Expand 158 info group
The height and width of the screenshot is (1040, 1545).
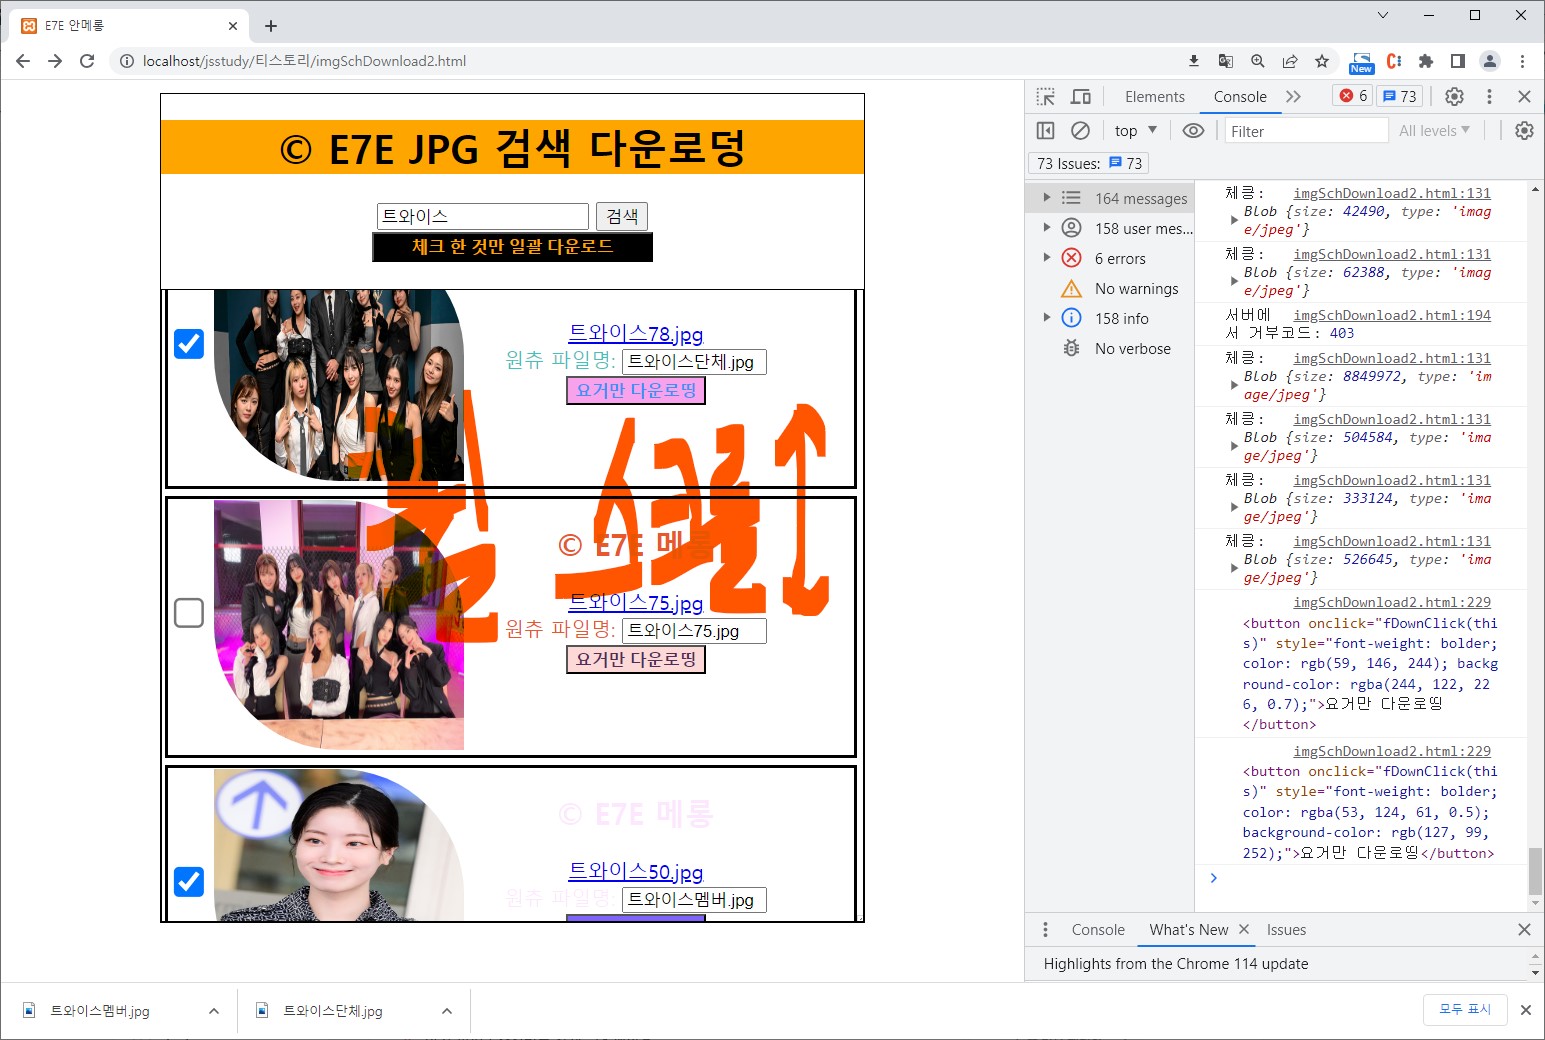(x=1047, y=318)
